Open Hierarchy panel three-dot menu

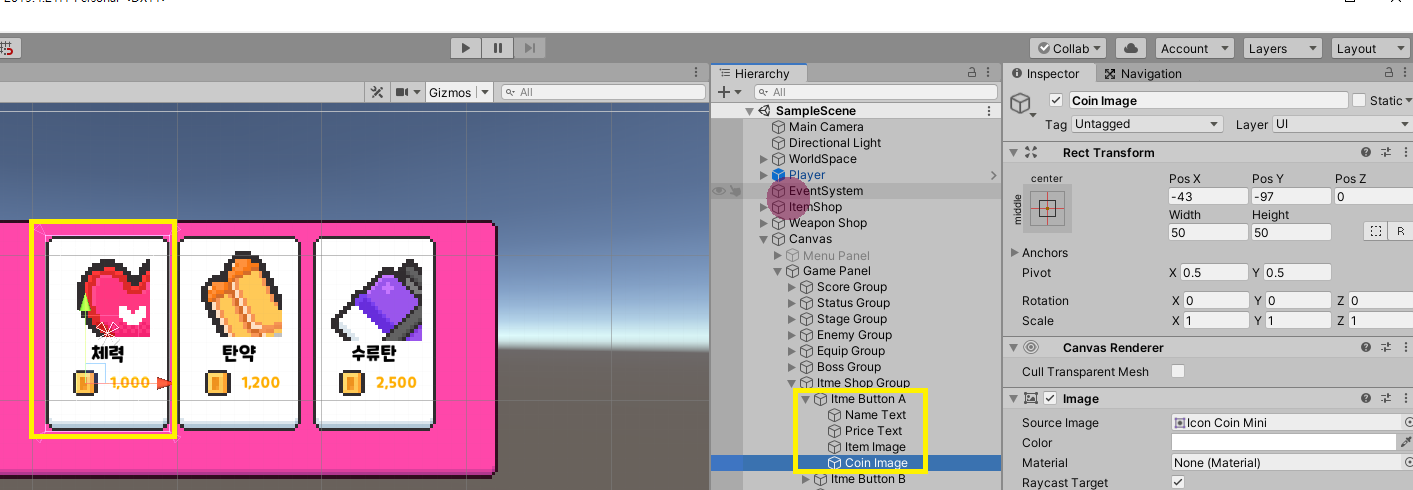click(x=989, y=73)
